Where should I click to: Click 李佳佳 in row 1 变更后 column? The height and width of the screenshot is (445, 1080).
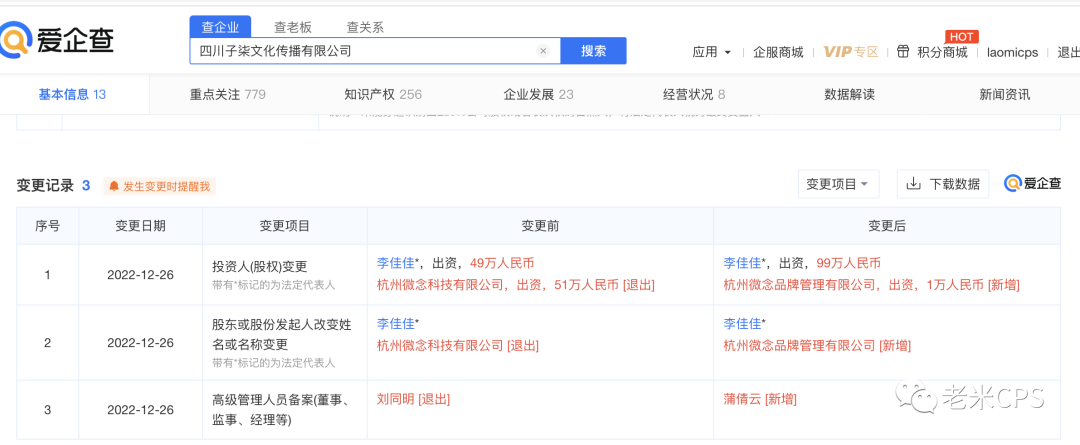click(742, 263)
